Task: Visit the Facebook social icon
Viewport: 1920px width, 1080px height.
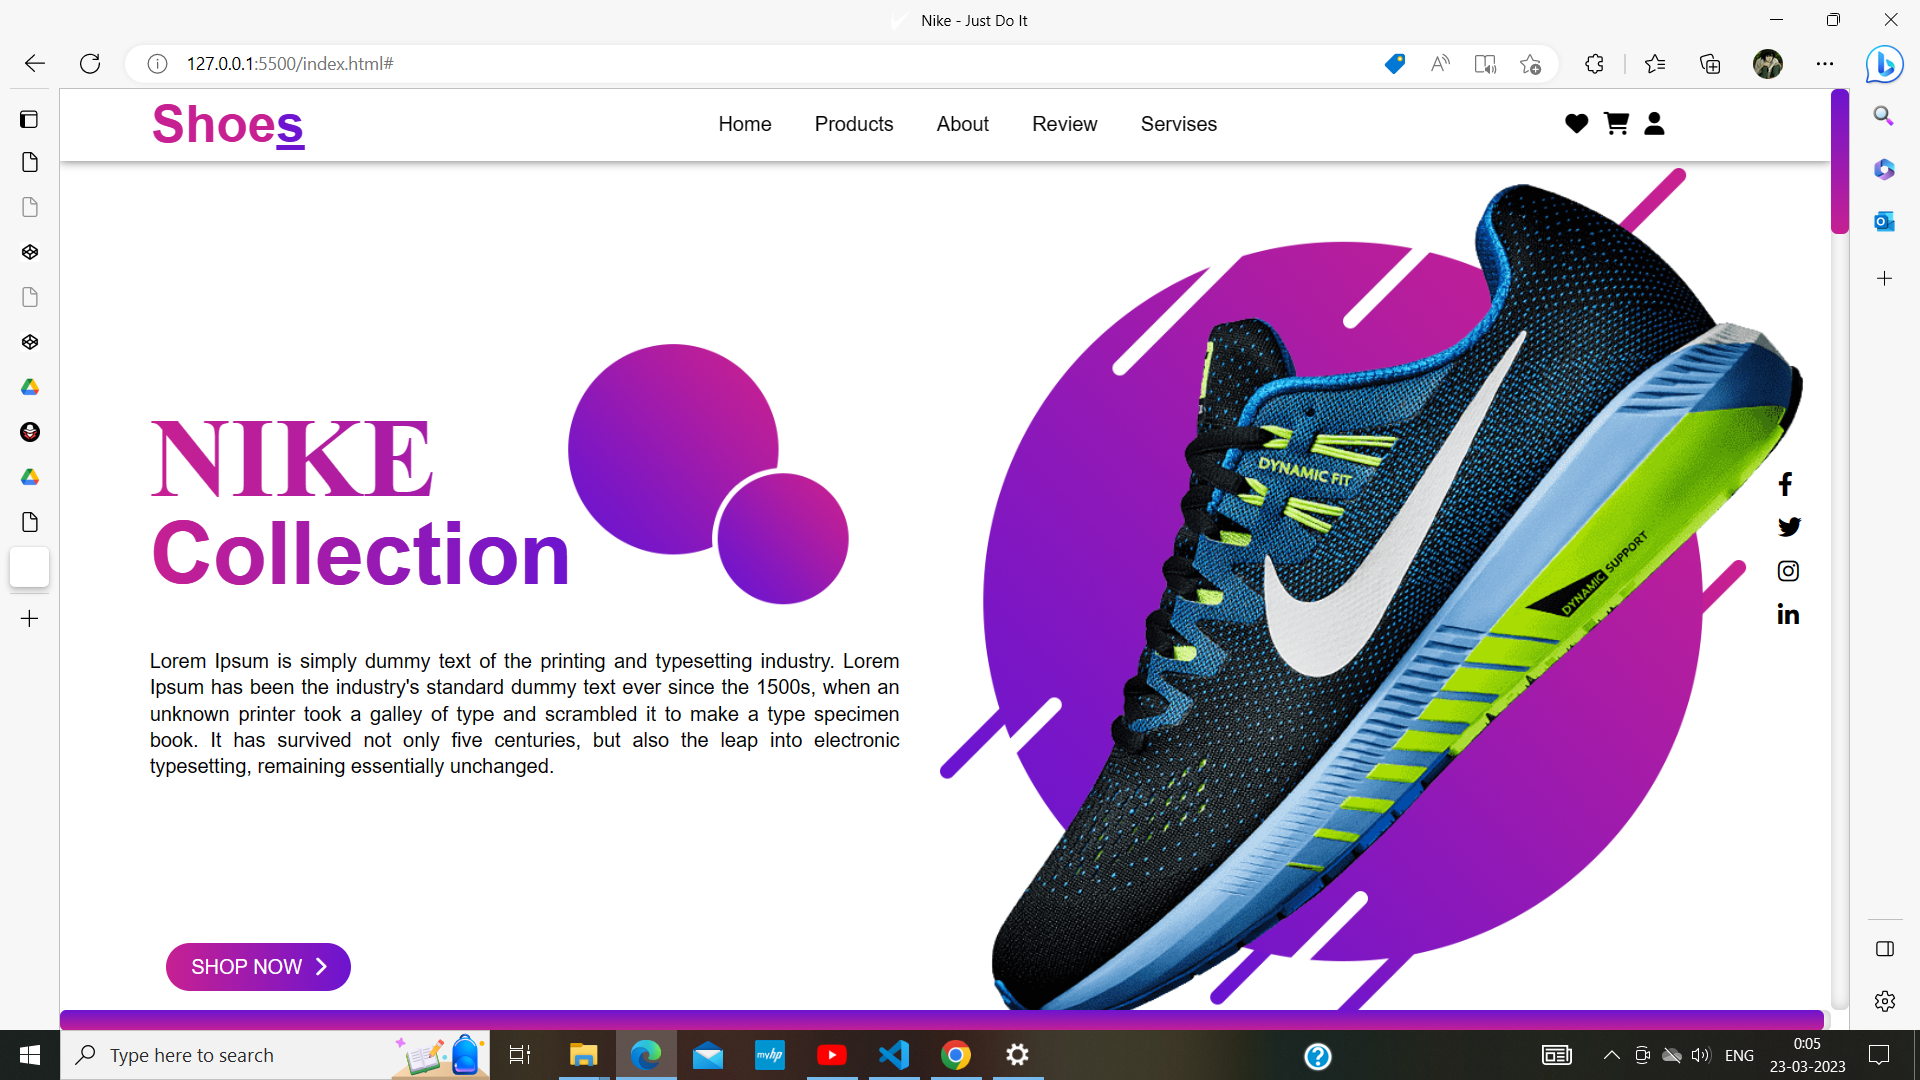Action: click(1787, 484)
